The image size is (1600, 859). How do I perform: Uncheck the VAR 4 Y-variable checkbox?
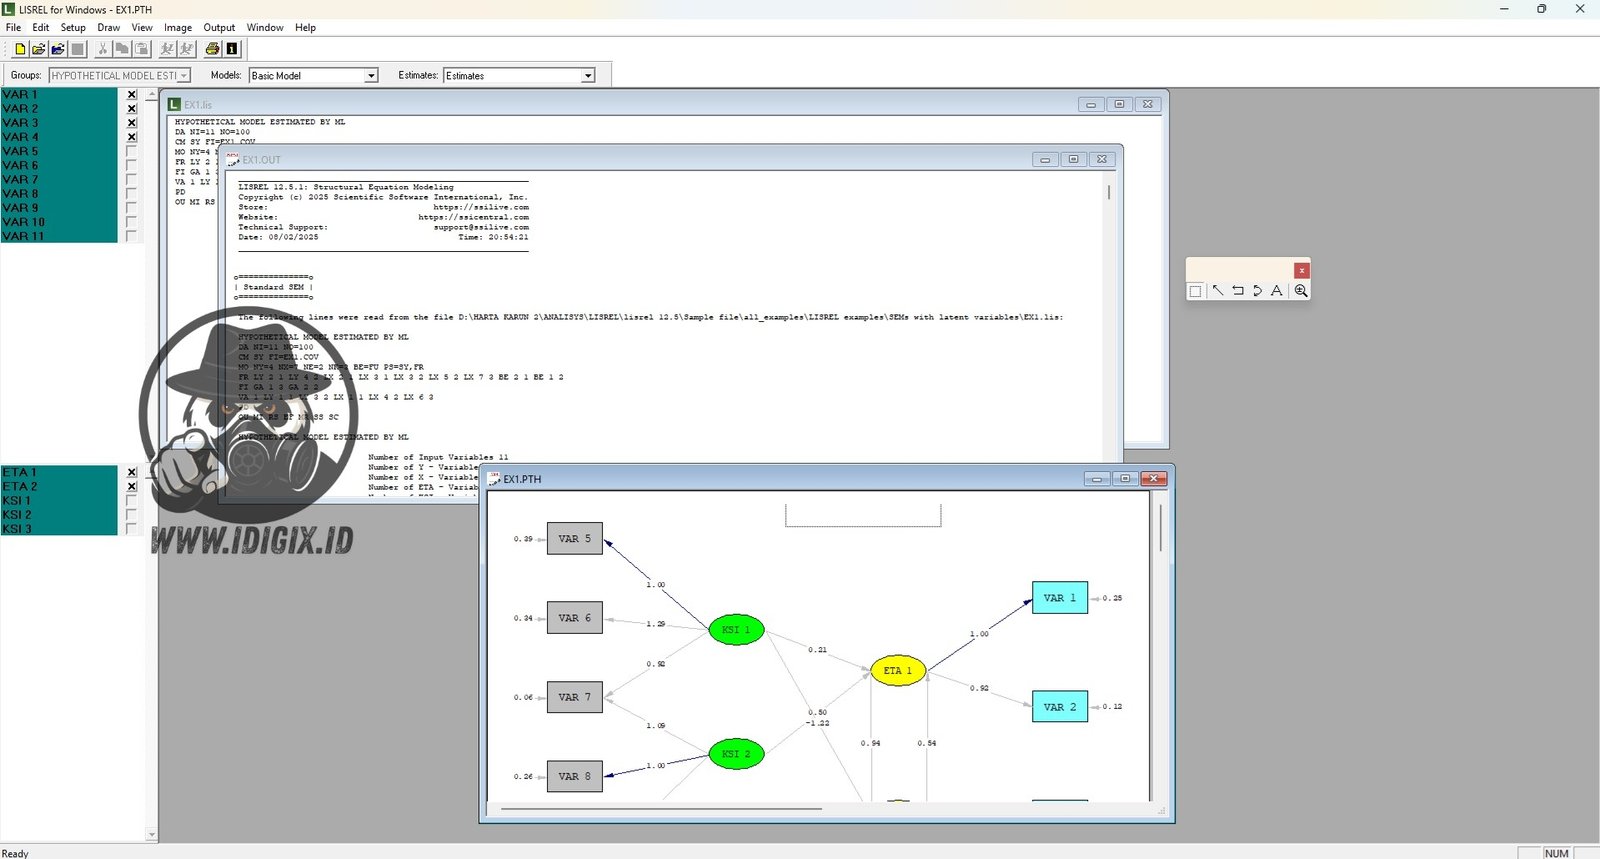point(131,137)
